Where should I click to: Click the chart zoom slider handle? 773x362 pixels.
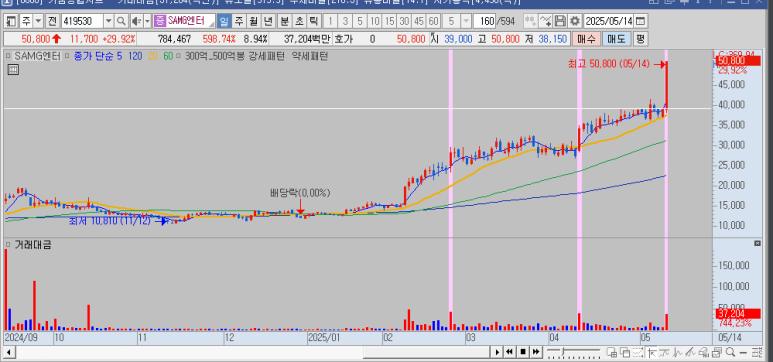[x=563, y=351]
